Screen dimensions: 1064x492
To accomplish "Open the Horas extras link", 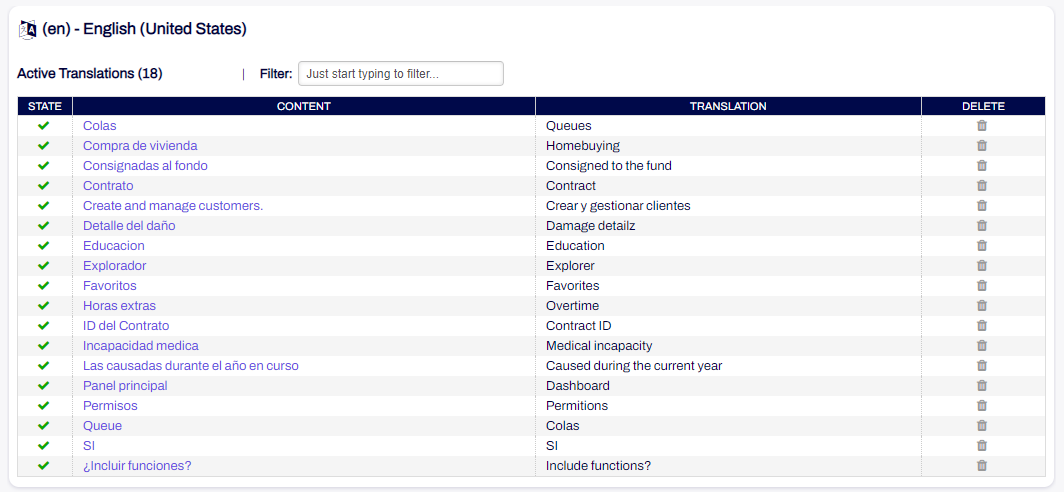I will point(119,305).
